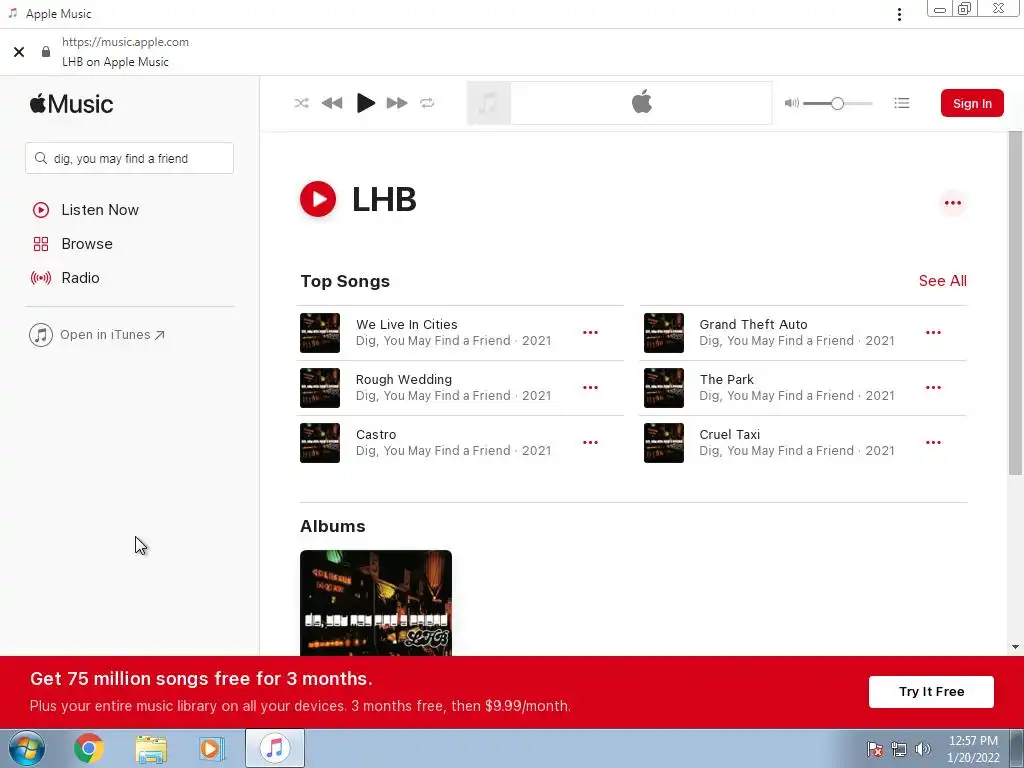Open more options for We Live In Cities

pyautogui.click(x=590, y=332)
